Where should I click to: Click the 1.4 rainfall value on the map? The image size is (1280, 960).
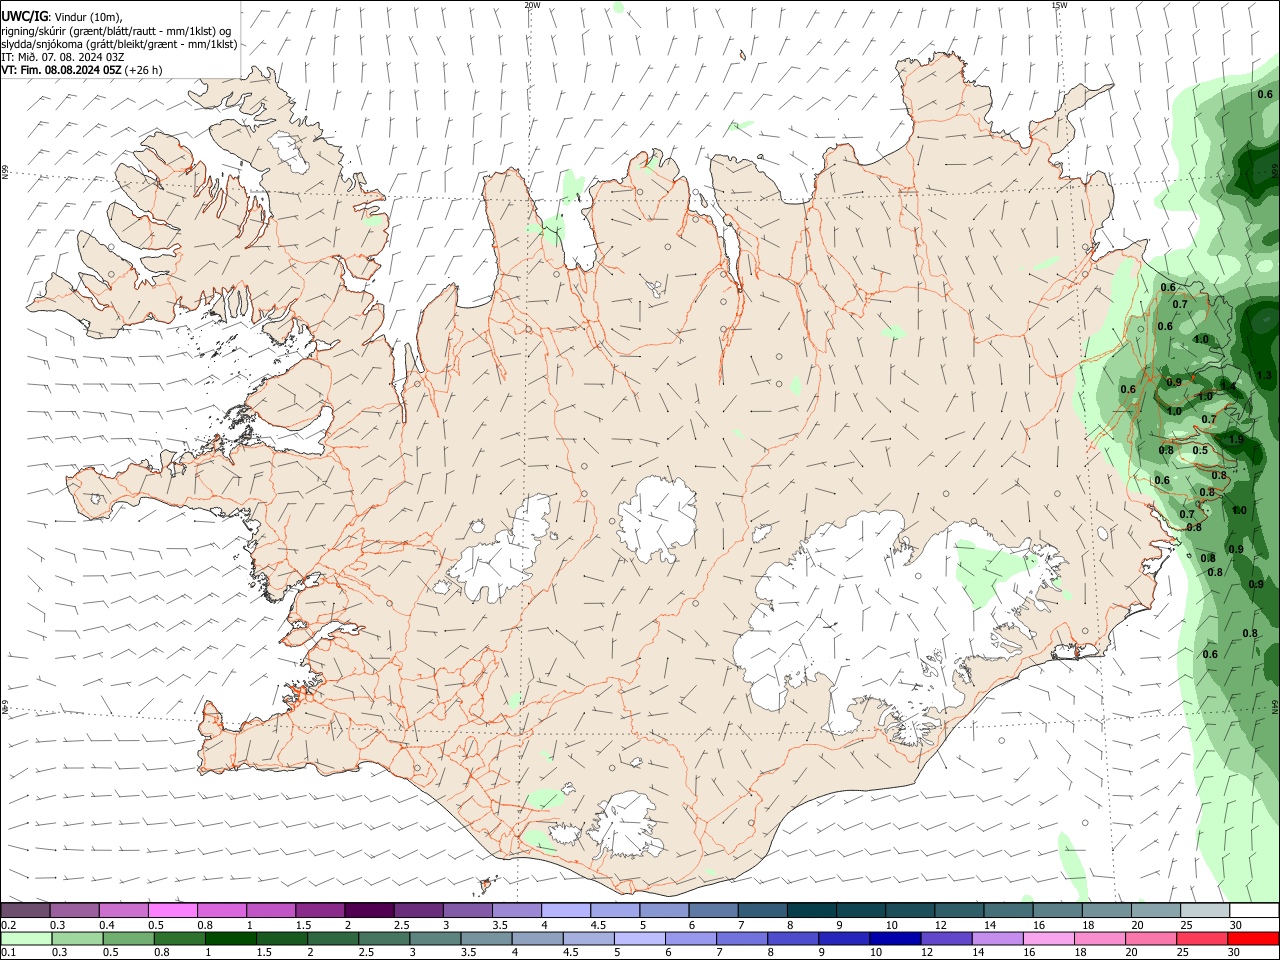(1229, 385)
